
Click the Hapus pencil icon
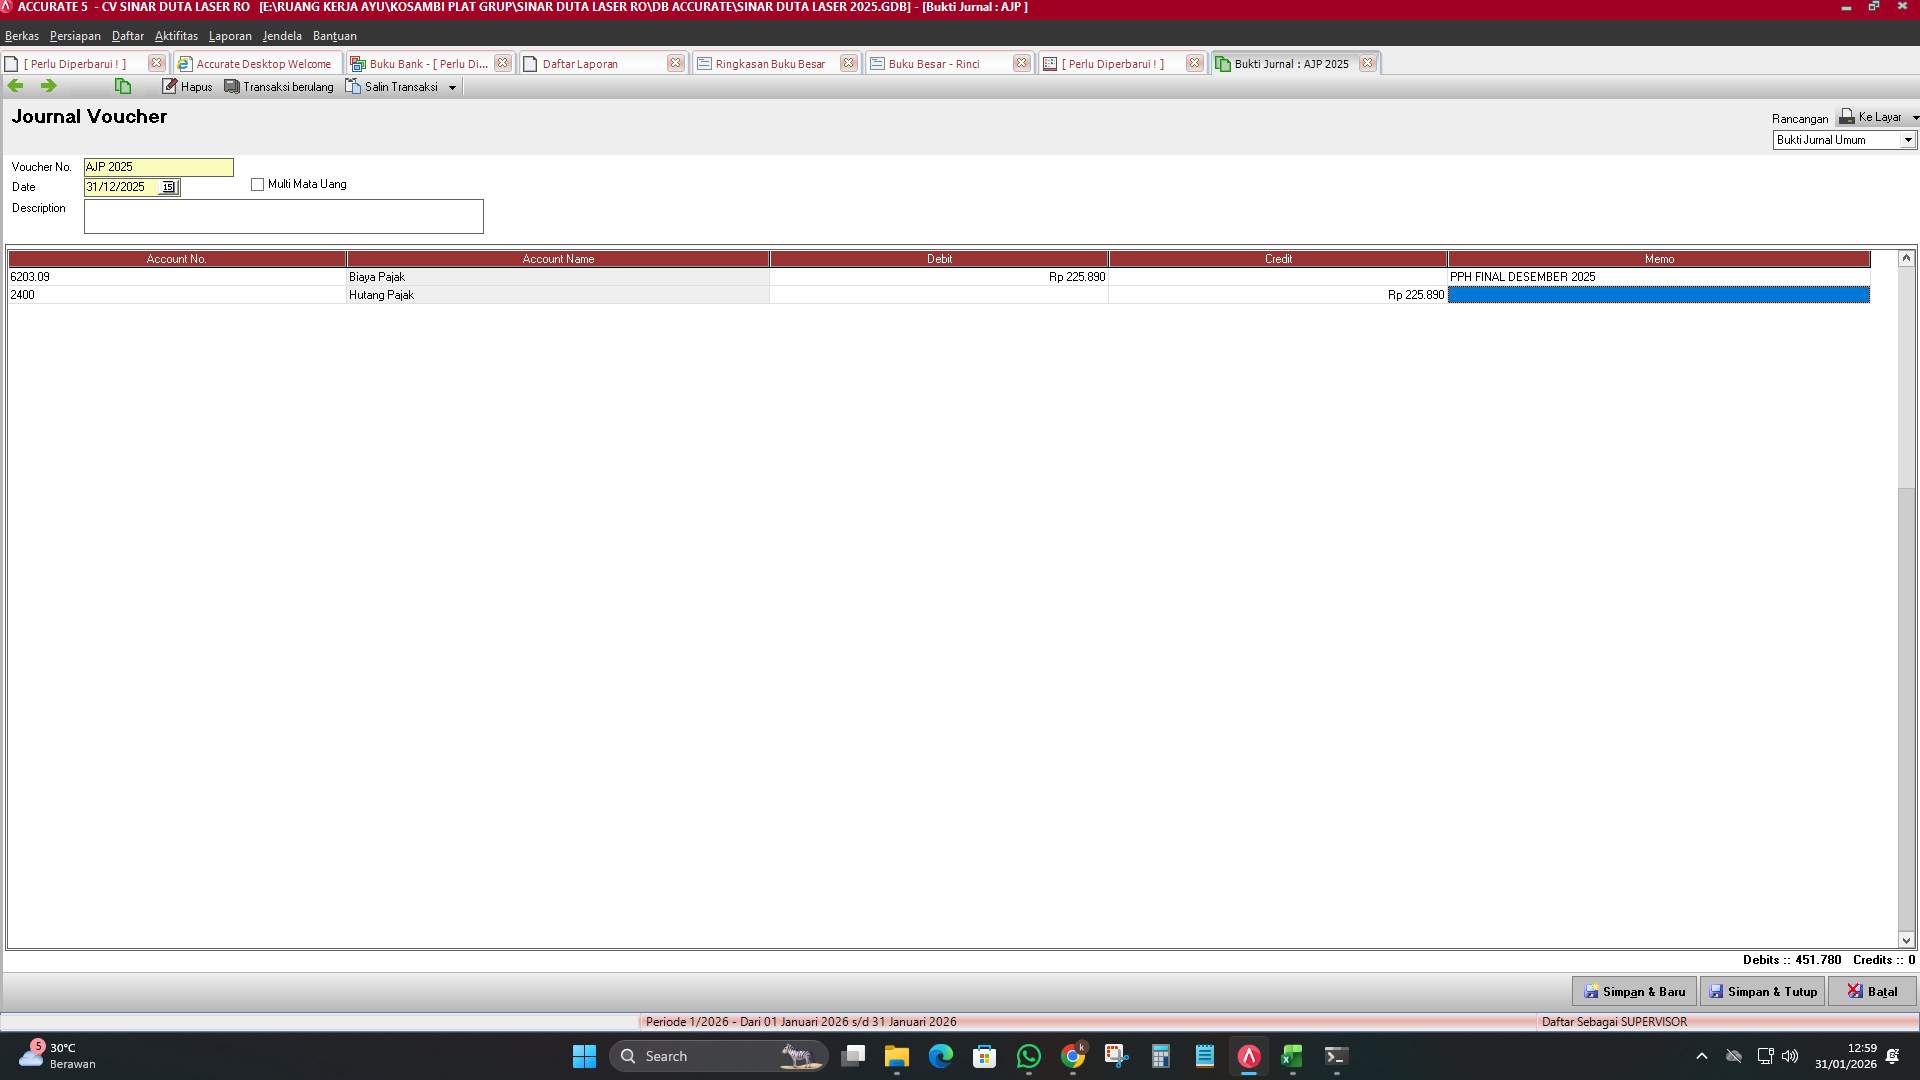click(x=170, y=86)
